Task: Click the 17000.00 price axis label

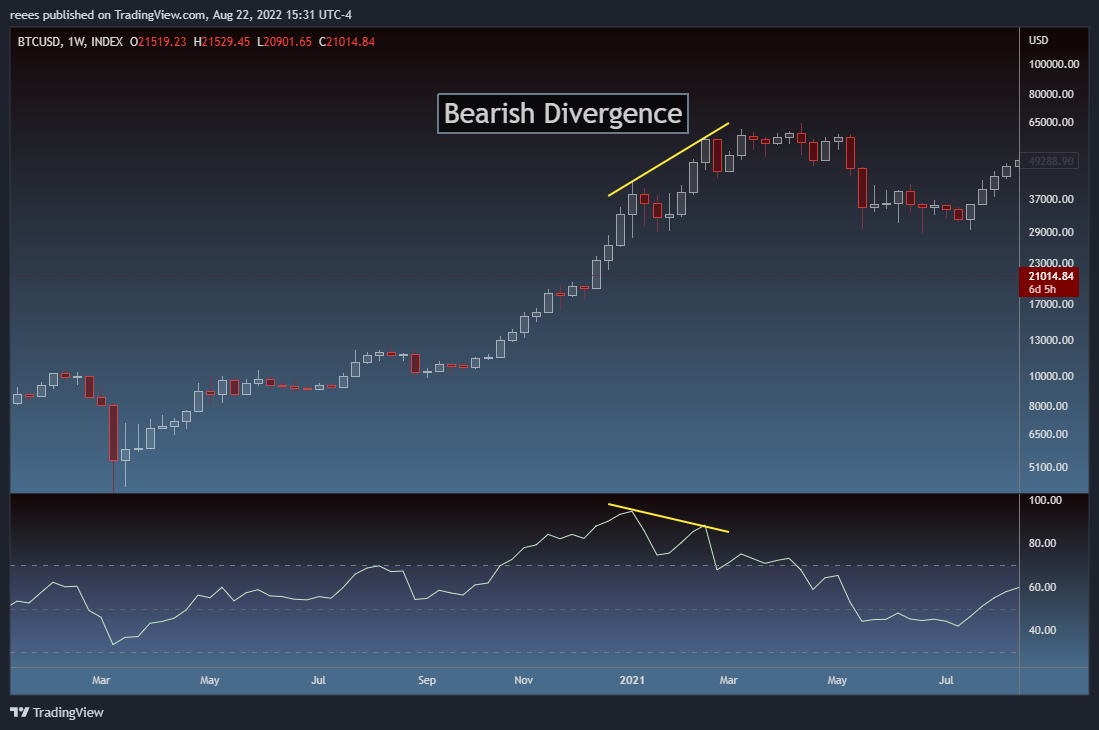Action: (x=1051, y=304)
